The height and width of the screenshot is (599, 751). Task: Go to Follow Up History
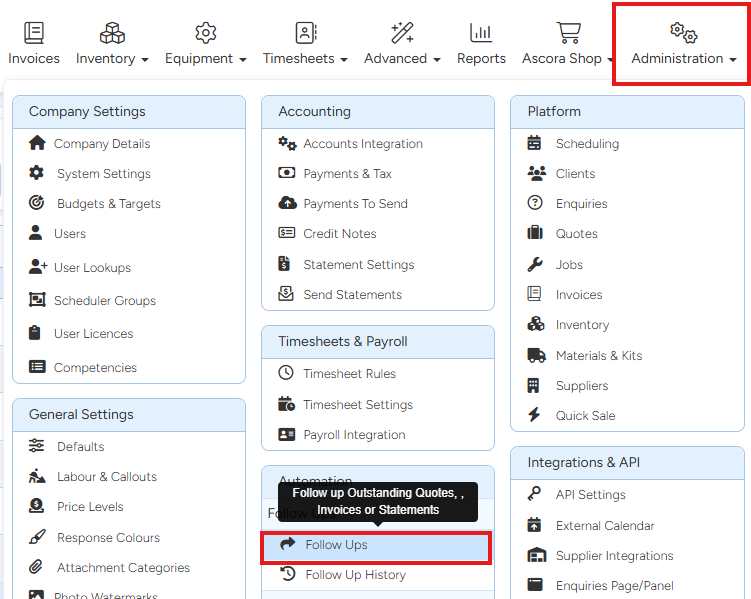[355, 575]
